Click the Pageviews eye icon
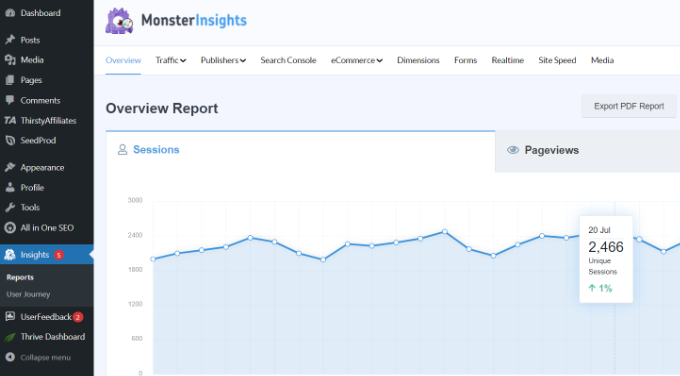Viewport: 680px width, 376px height. click(x=513, y=150)
